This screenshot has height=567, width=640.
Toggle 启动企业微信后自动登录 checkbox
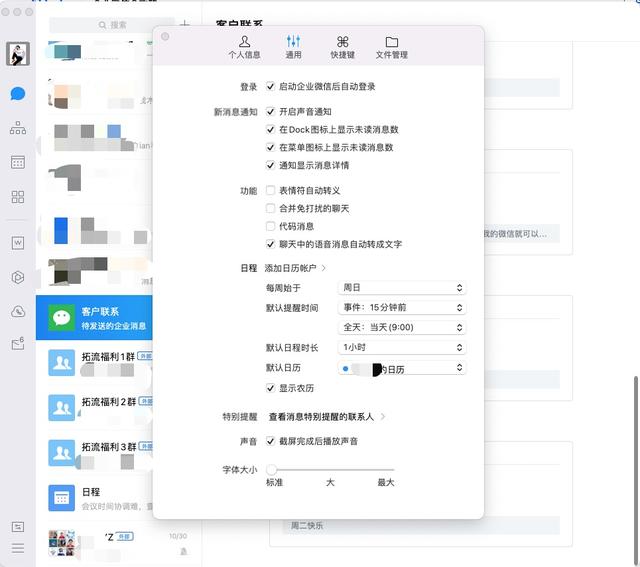click(x=270, y=86)
